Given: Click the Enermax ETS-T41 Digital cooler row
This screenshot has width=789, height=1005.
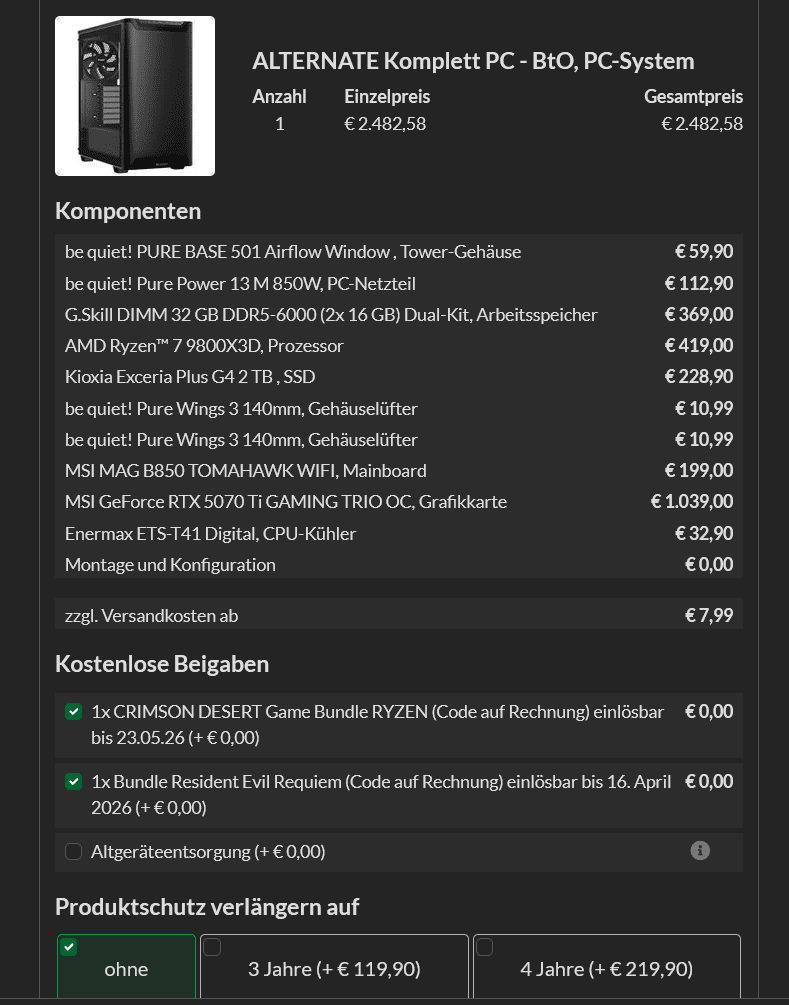Looking at the screenshot, I should (x=210, y=534).
